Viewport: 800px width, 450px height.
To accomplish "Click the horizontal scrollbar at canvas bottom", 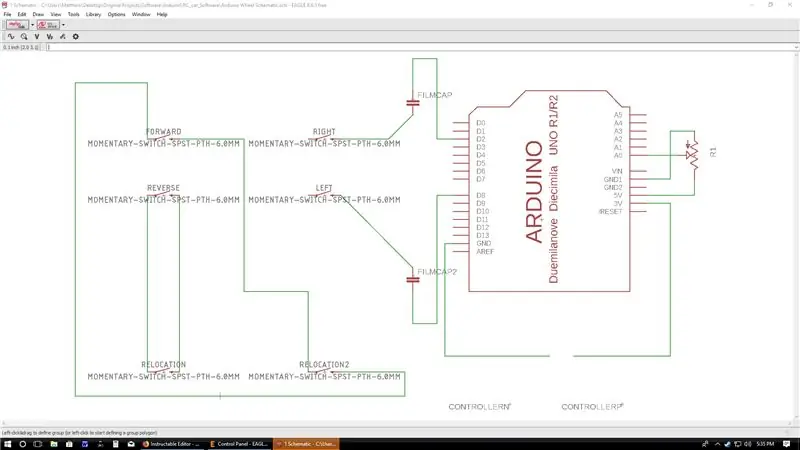I will [x=398, y=423].
